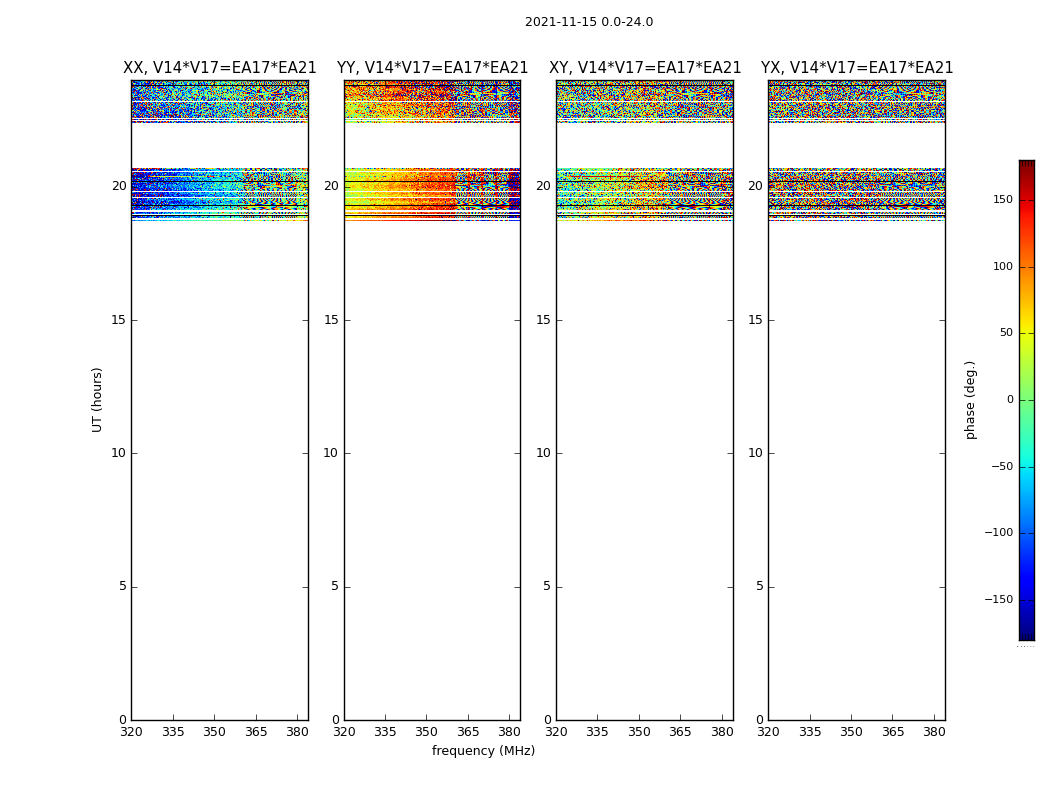Click the dark blue bottom of the colorbar
1050x800 pixels.
(x=1026, y=632)
